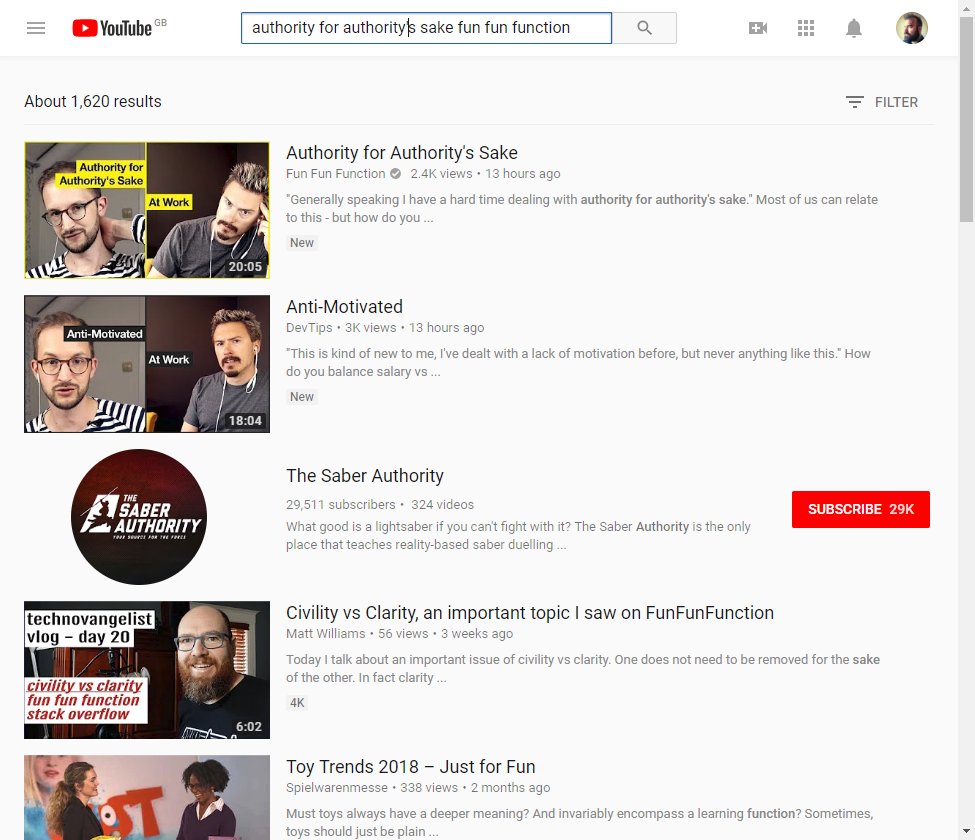
Task: Open title link Authority for Authority's Sake
Action: pyautogui.click(x=402, y=152)
